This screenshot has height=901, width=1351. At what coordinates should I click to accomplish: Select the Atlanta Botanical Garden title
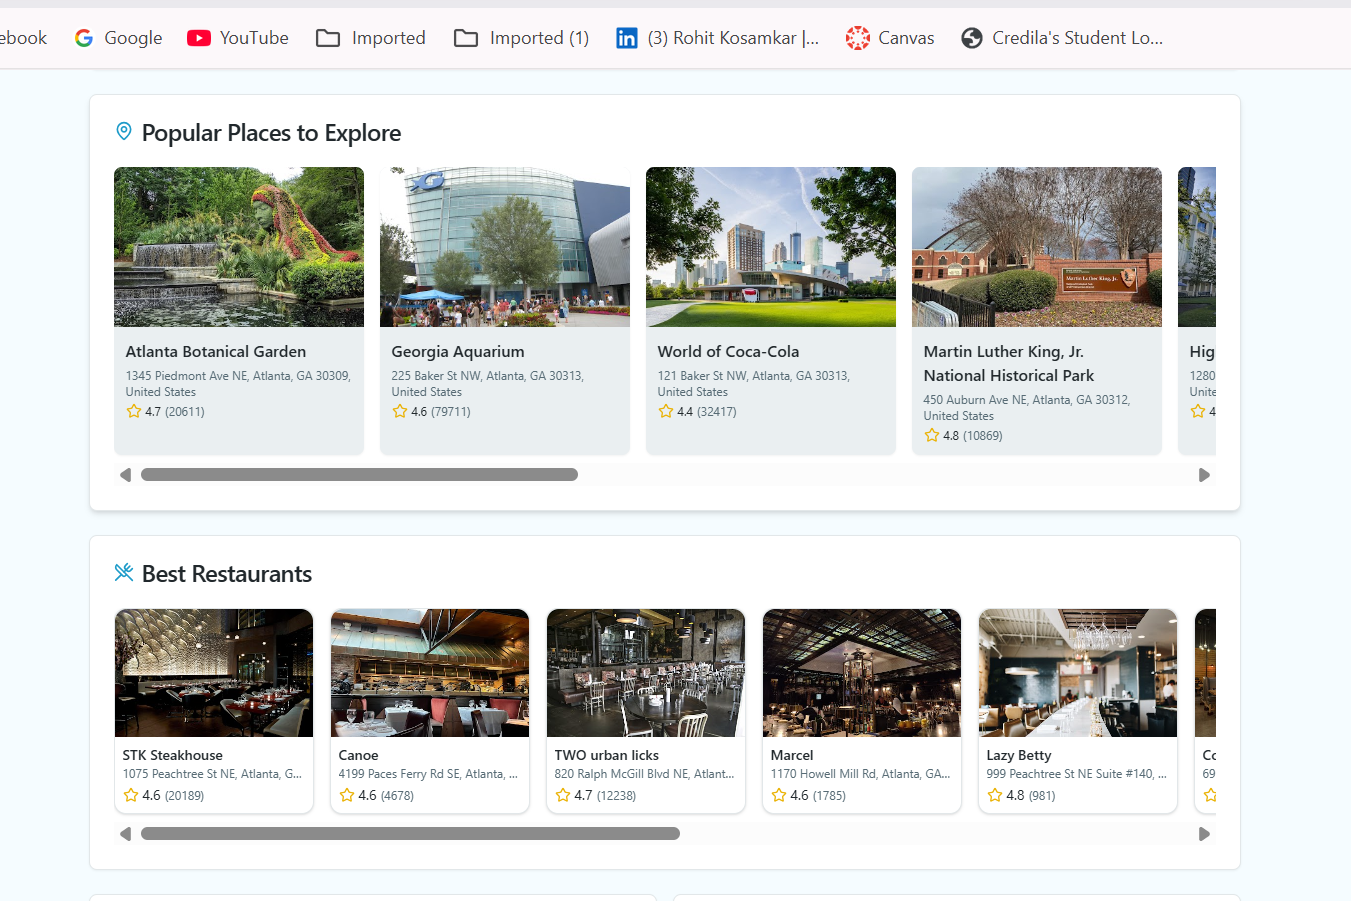point(216,352)
